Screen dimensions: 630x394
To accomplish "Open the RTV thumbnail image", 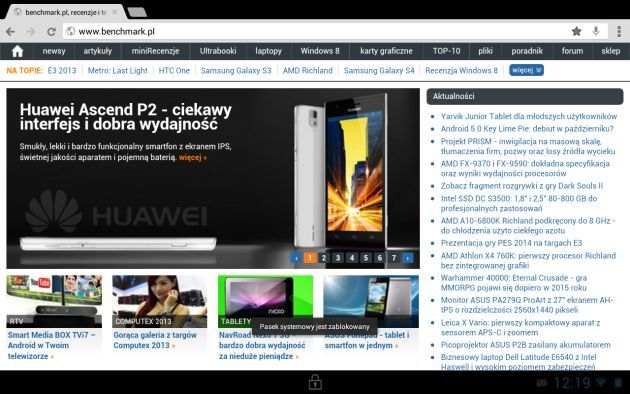I will point(54,301).
